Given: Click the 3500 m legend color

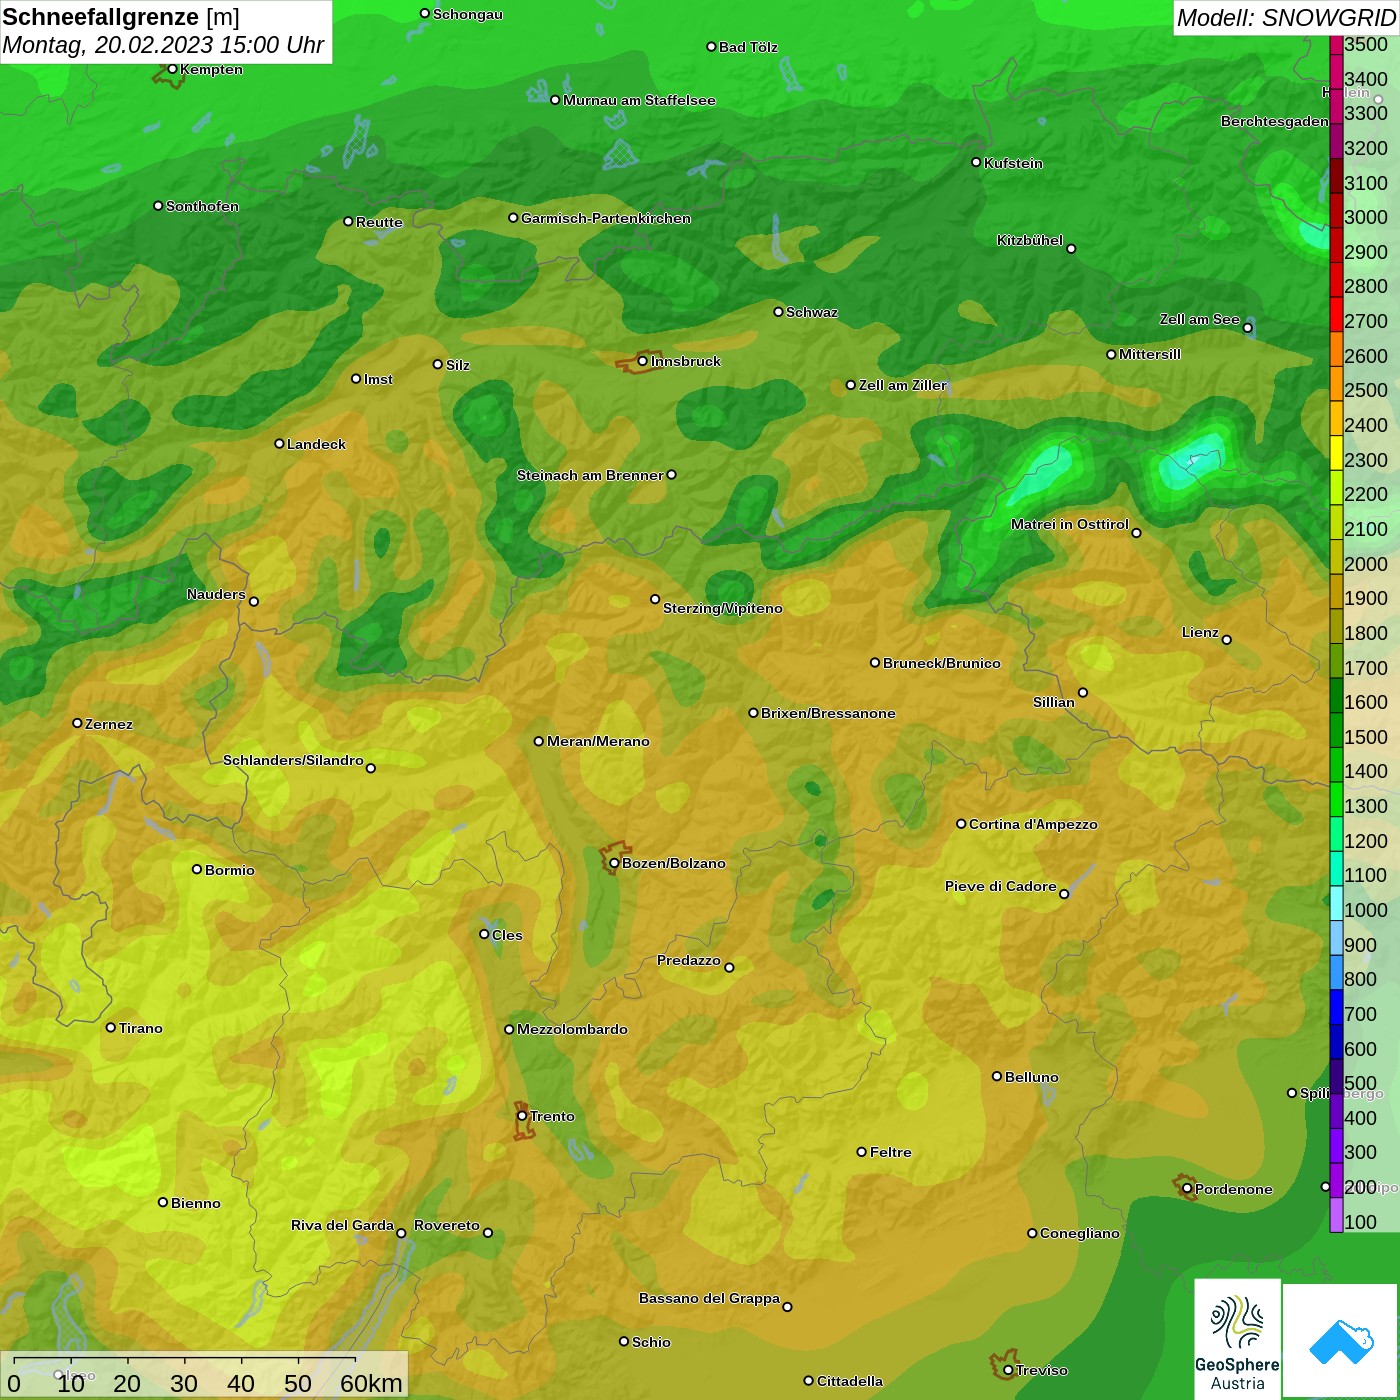Looking at the screenshot, I should pos(1336,45).
